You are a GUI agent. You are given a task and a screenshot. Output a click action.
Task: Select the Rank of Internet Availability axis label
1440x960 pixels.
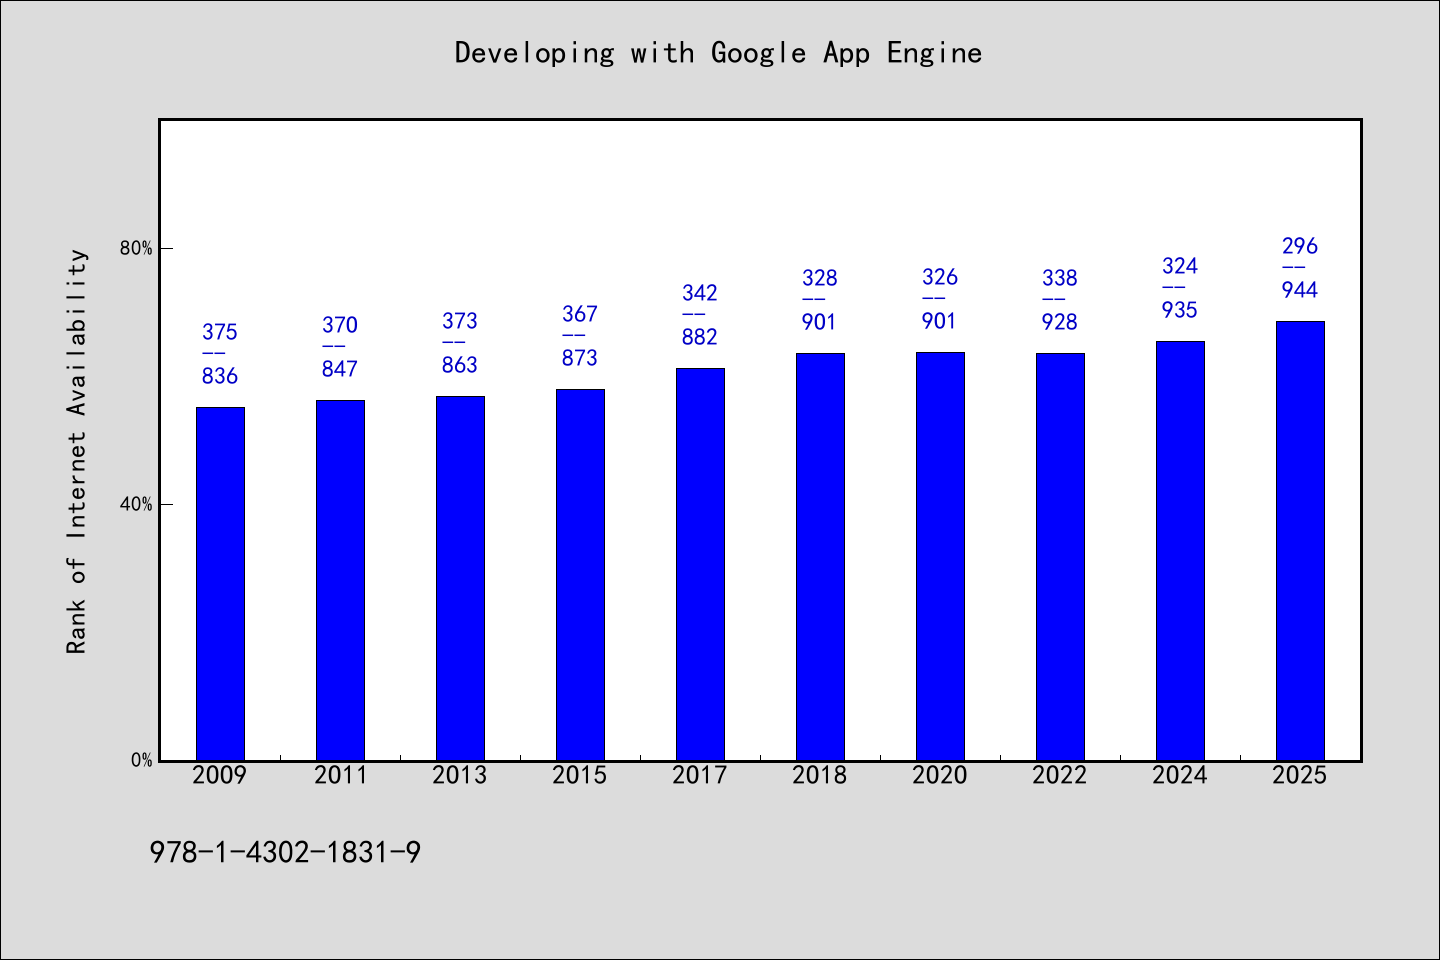77,451
